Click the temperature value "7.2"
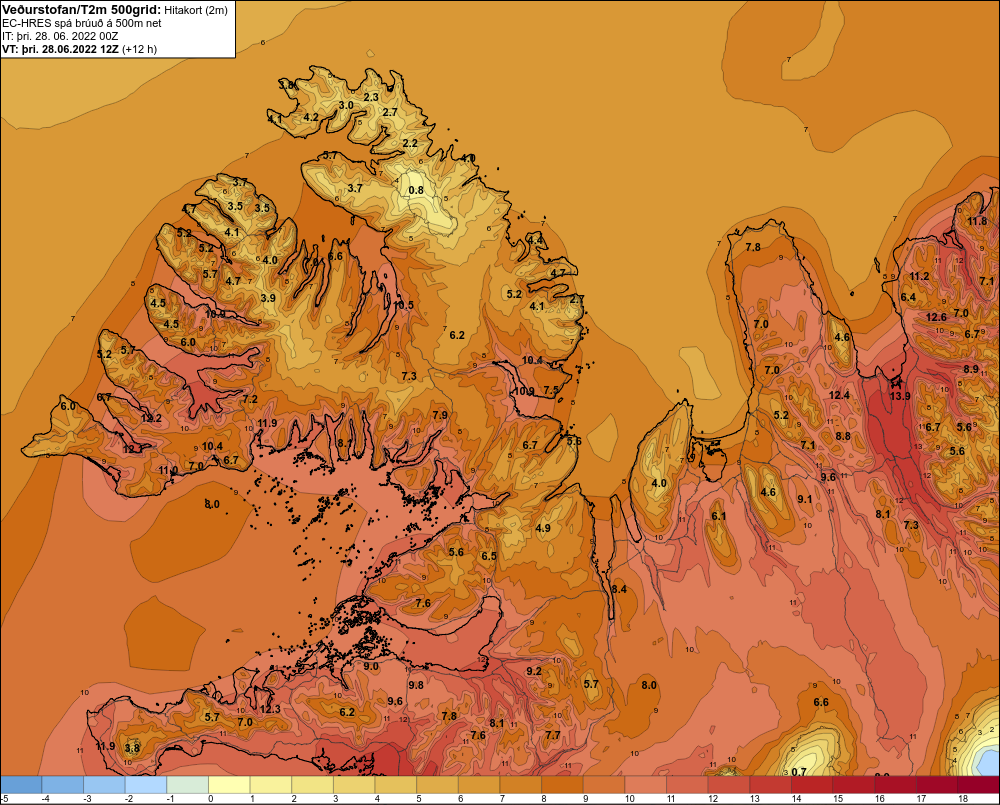Image resolution: width=1000 pixels, height=805 pixels. 250,399
